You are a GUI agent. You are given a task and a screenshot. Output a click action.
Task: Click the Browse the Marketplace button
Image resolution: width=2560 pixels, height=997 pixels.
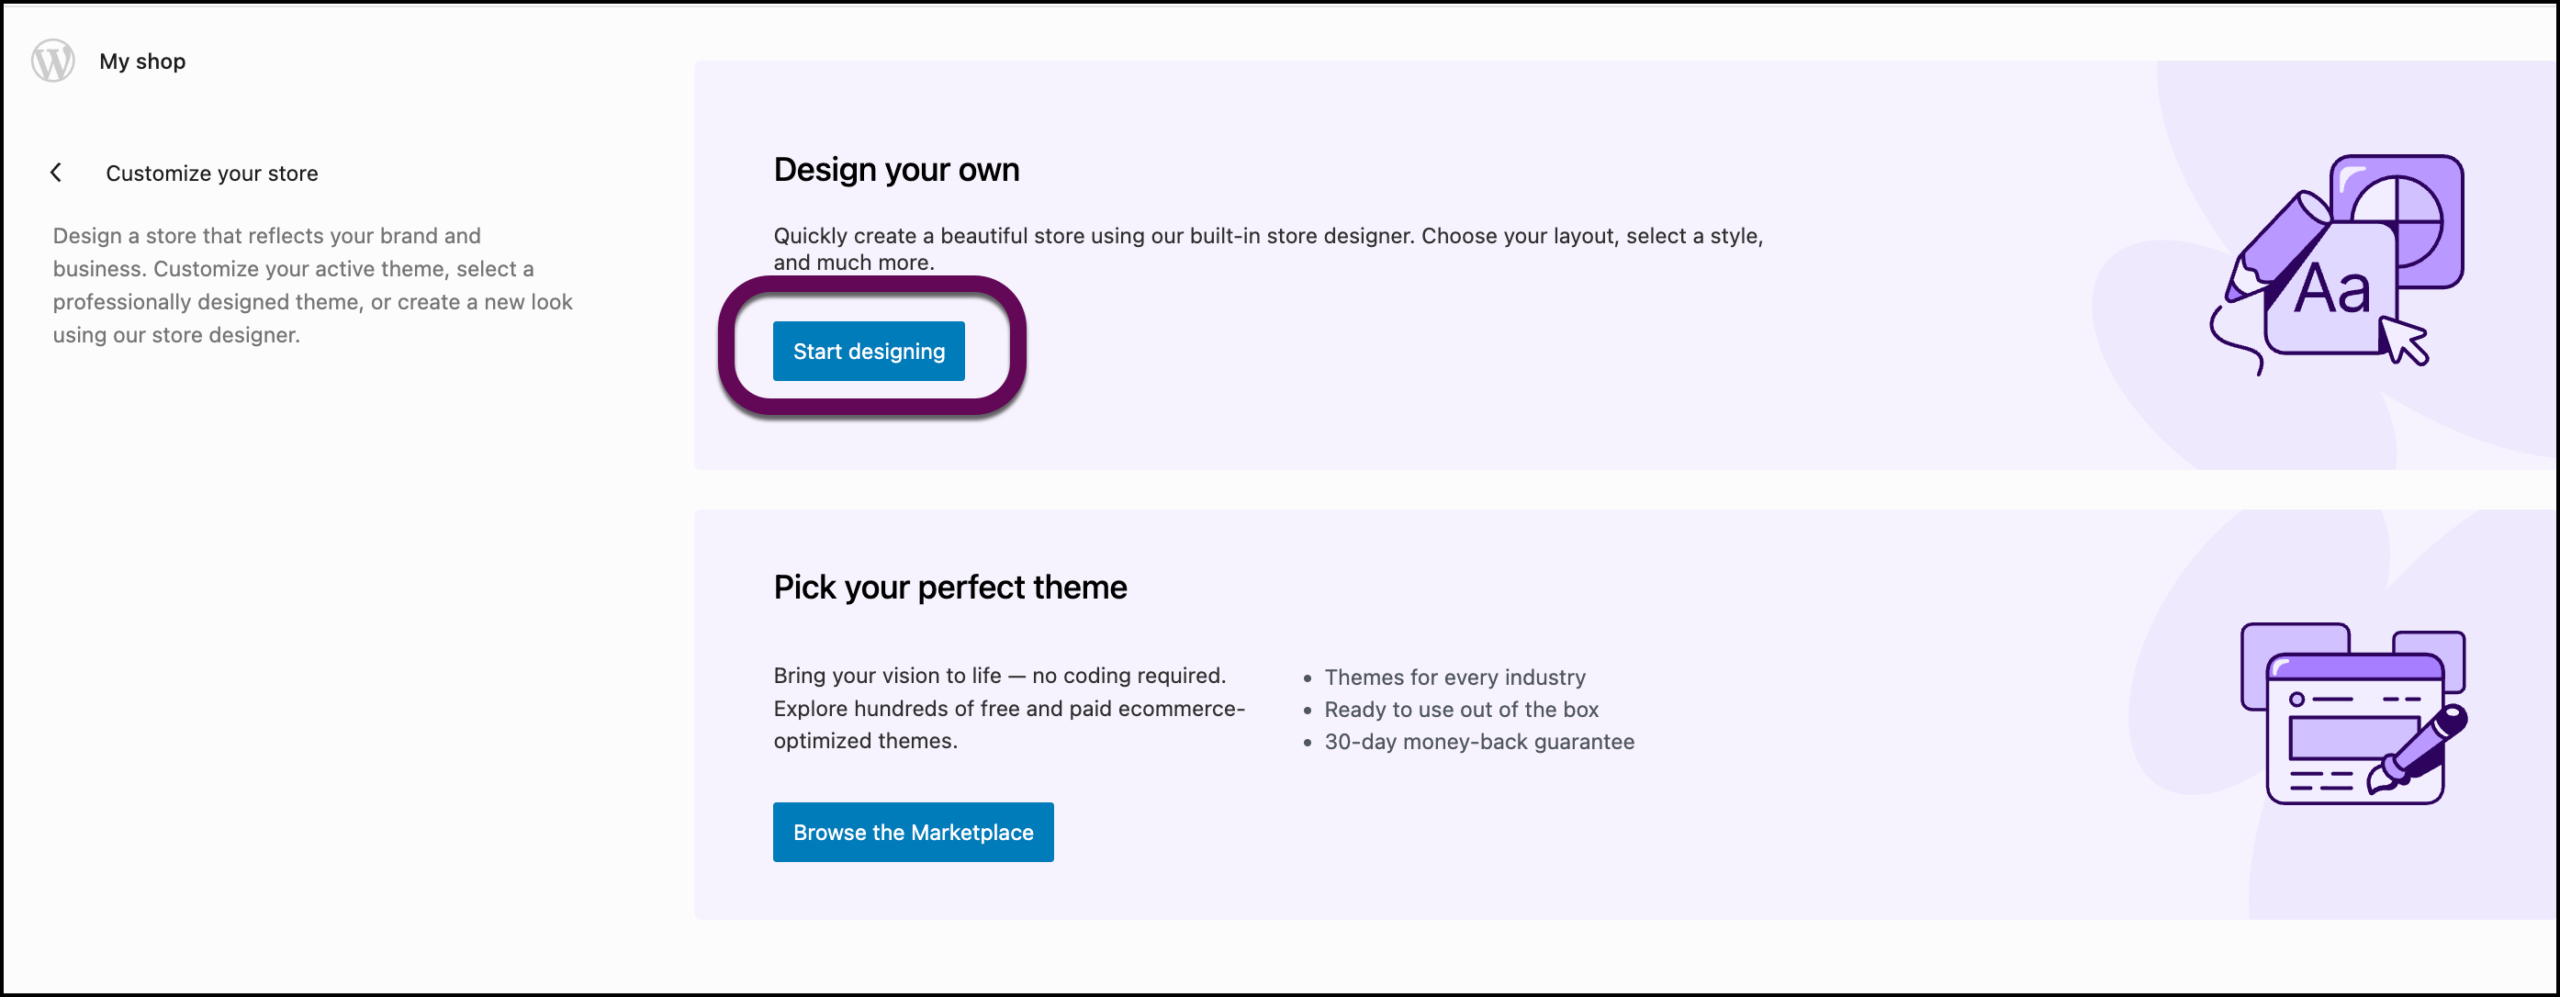pos(912,831)
